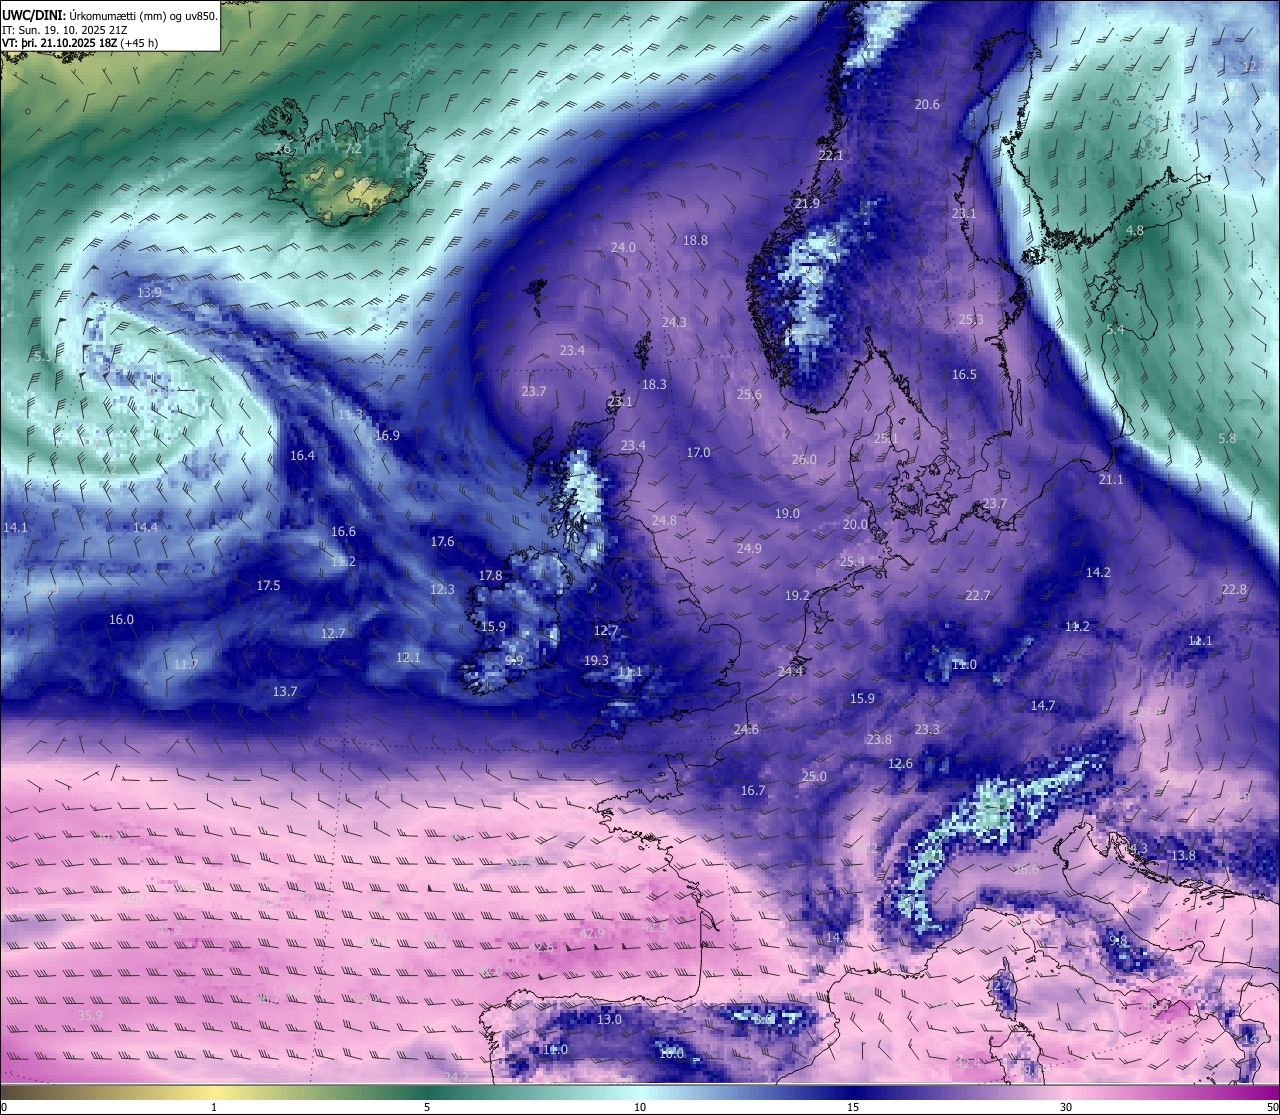Click the 21.9 value label
Screen dimensions: 1280x1115
tap(807, 203)
